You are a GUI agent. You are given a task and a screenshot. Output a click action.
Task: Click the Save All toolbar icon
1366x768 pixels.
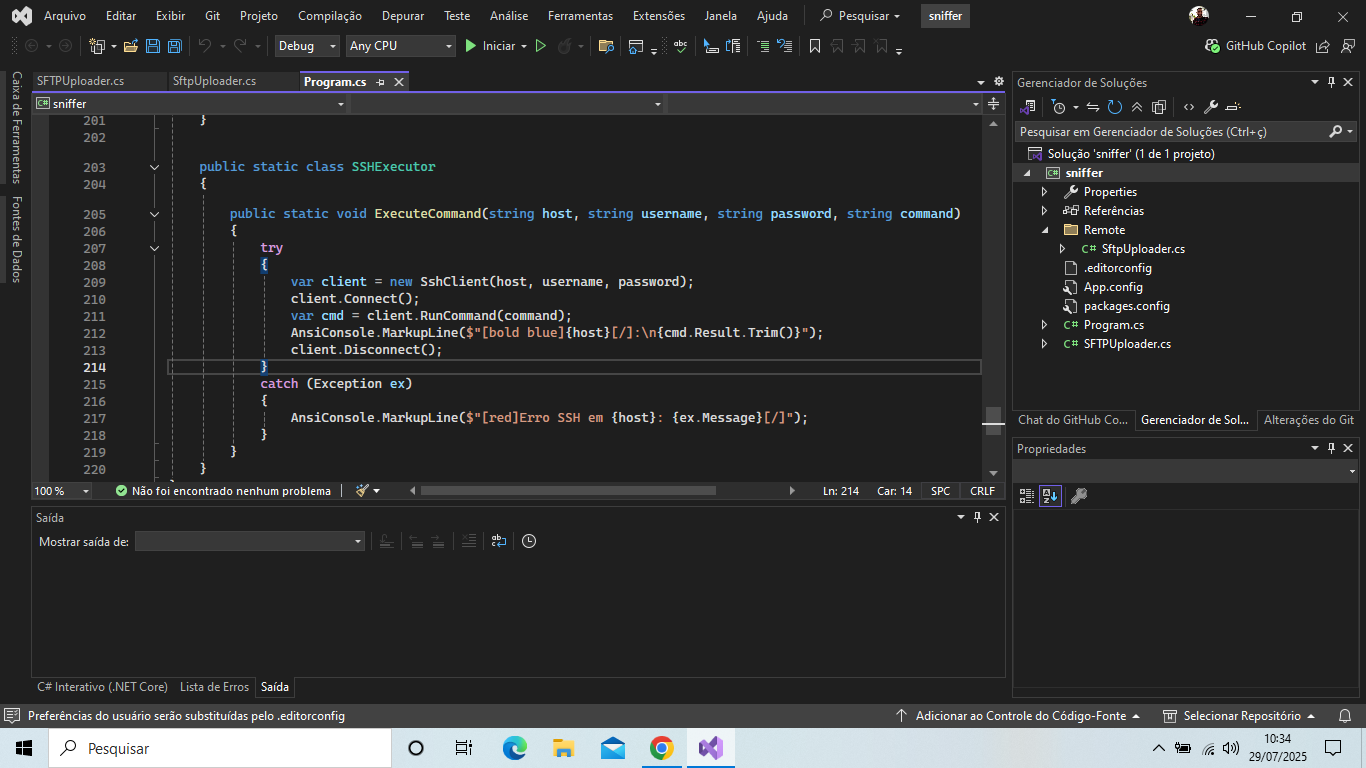pos(174,46)
